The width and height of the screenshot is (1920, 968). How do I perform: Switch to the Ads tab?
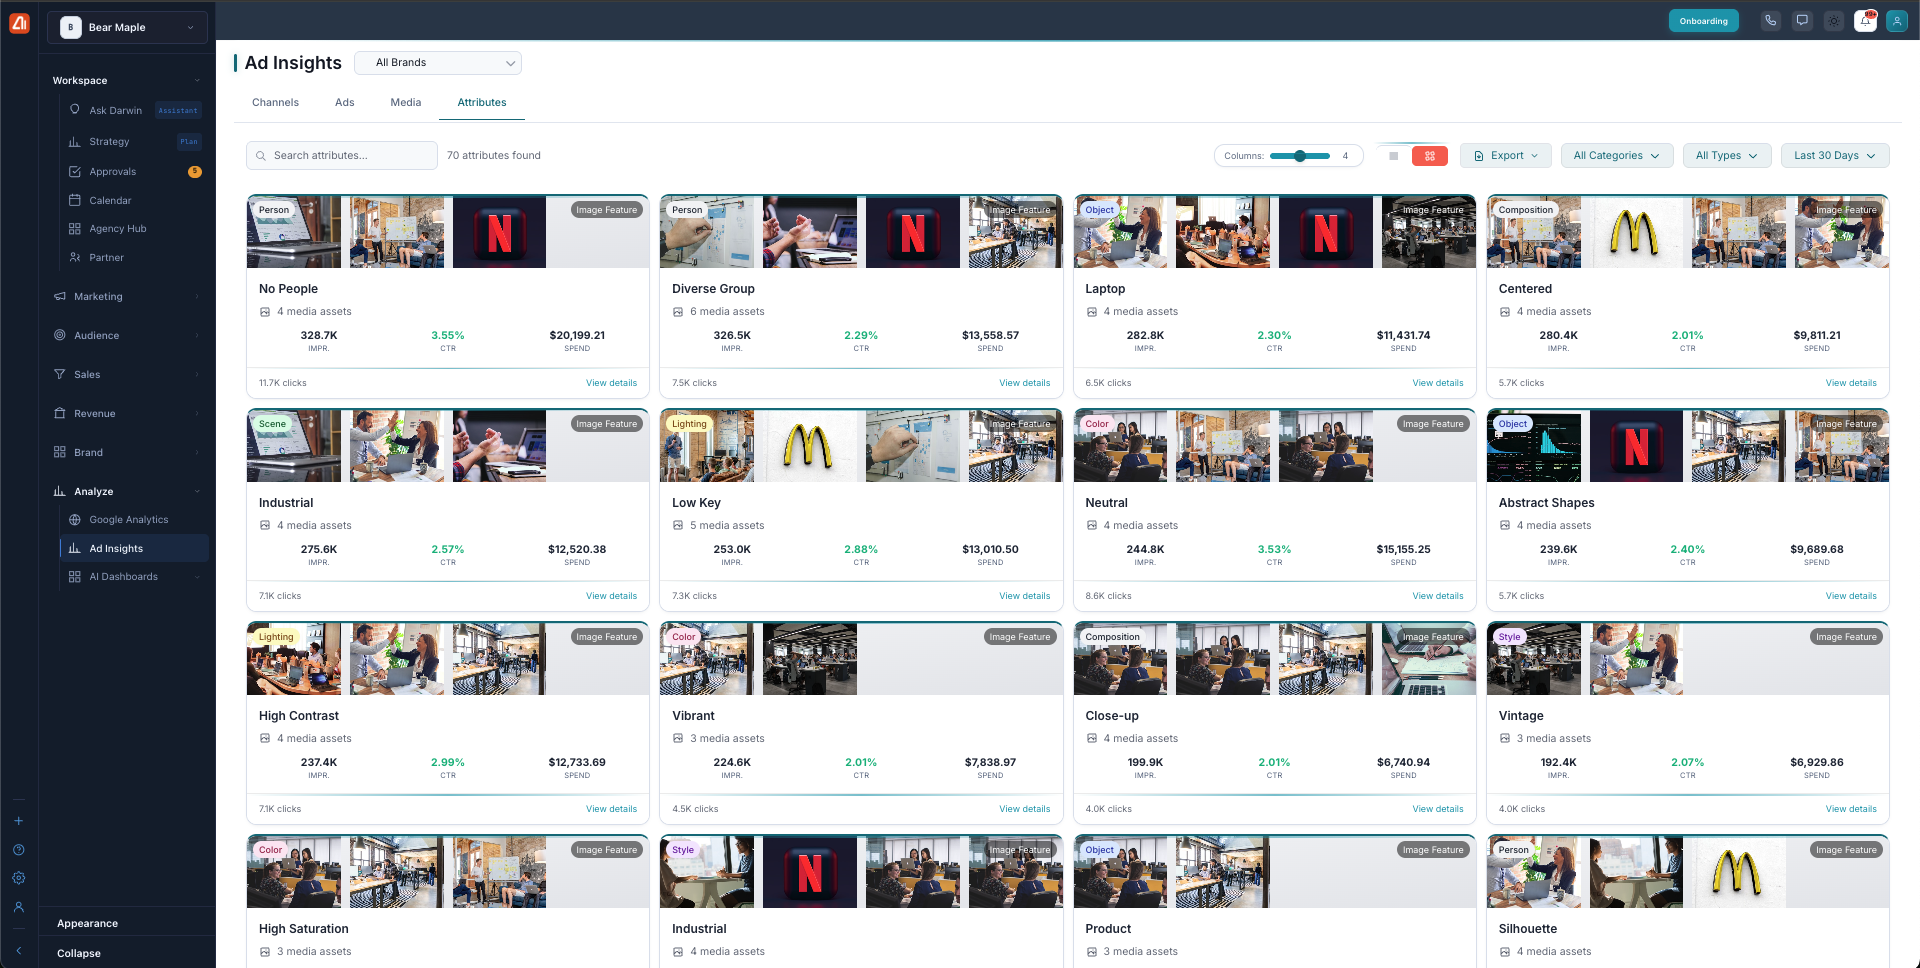pos(345,103)
